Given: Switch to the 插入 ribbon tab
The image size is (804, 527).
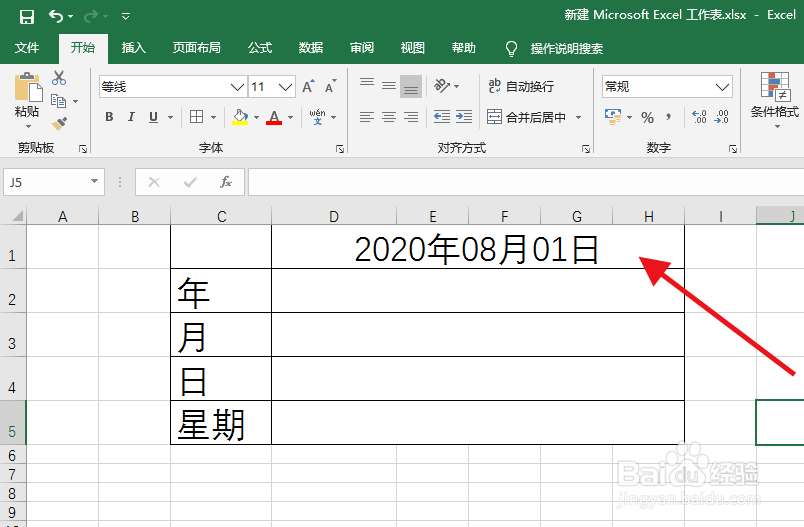Looking at the screenshot, I should 134,48.
